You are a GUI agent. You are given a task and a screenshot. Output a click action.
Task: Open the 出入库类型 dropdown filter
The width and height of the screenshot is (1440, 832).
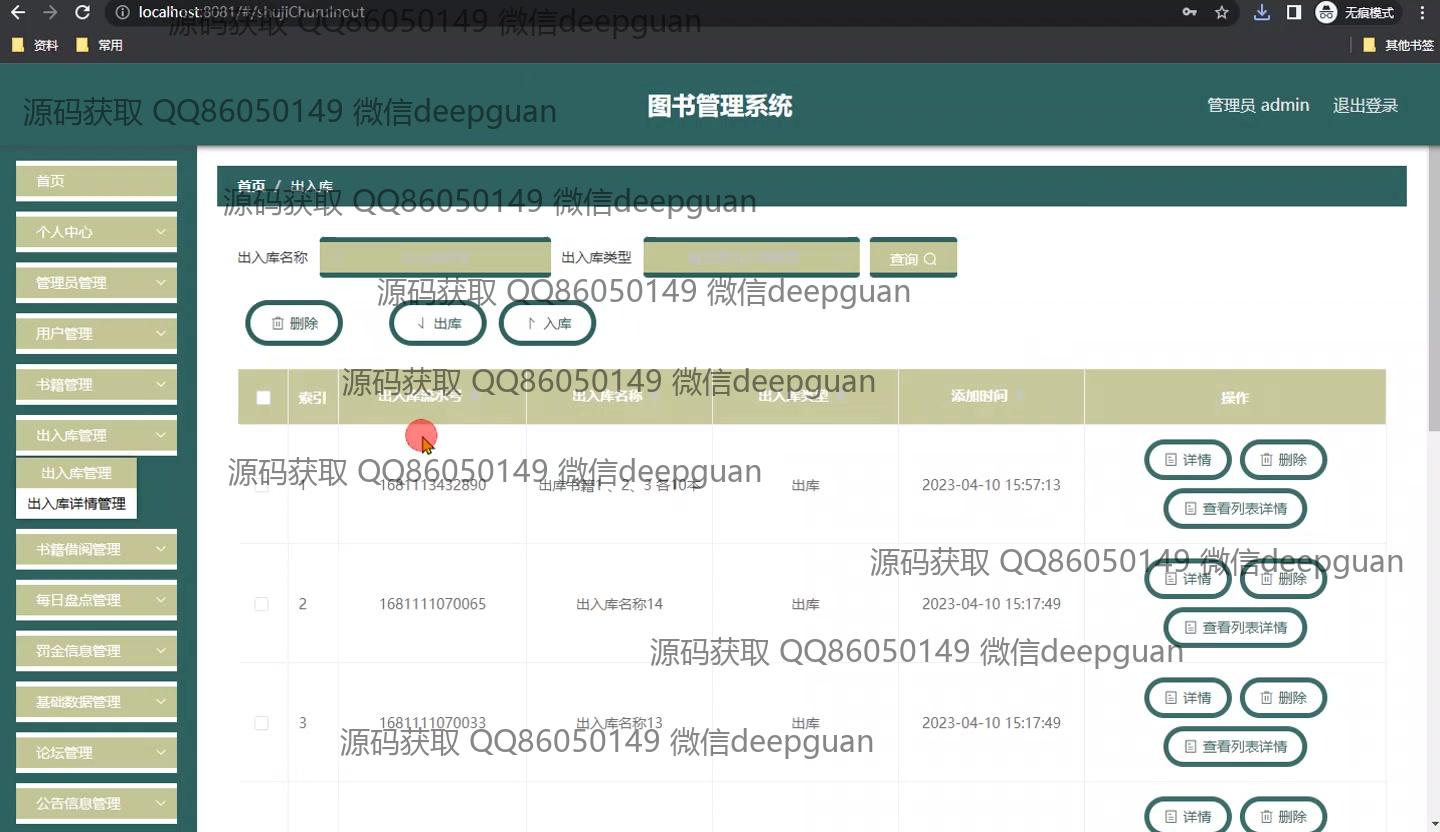[x=751, y=257]
